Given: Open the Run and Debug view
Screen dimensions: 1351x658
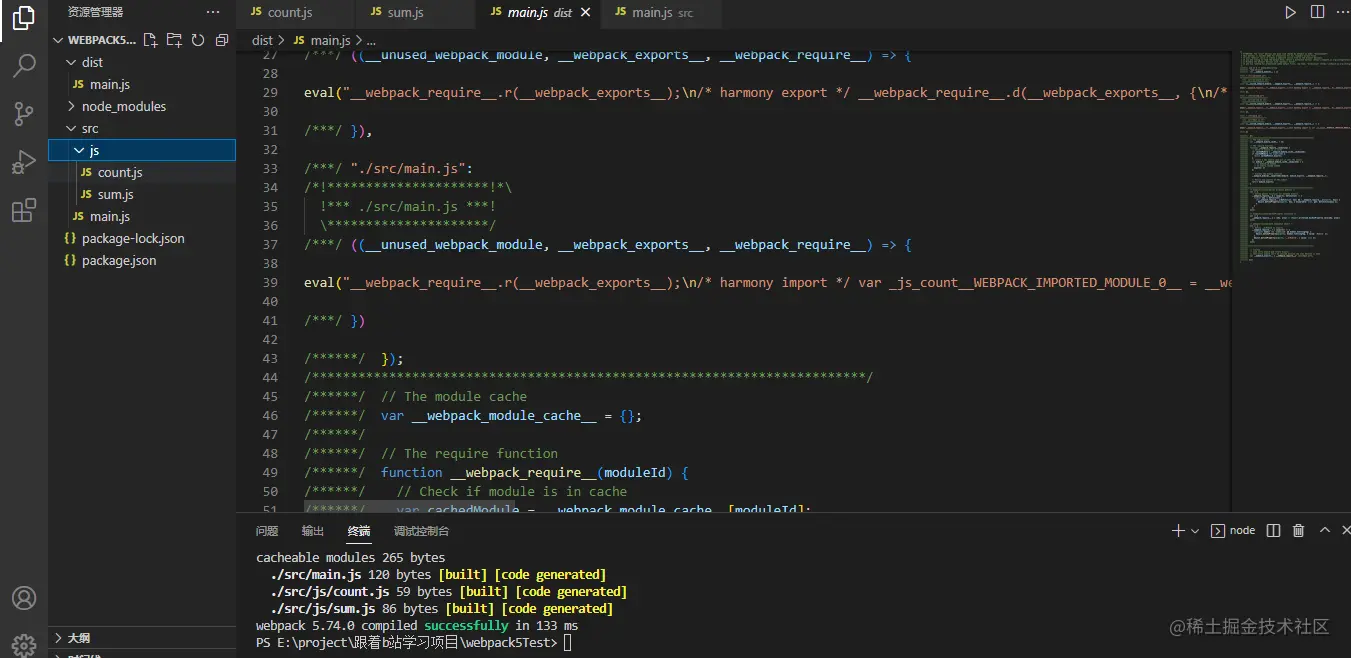Looking at the screenshot, I should [24, 162].
